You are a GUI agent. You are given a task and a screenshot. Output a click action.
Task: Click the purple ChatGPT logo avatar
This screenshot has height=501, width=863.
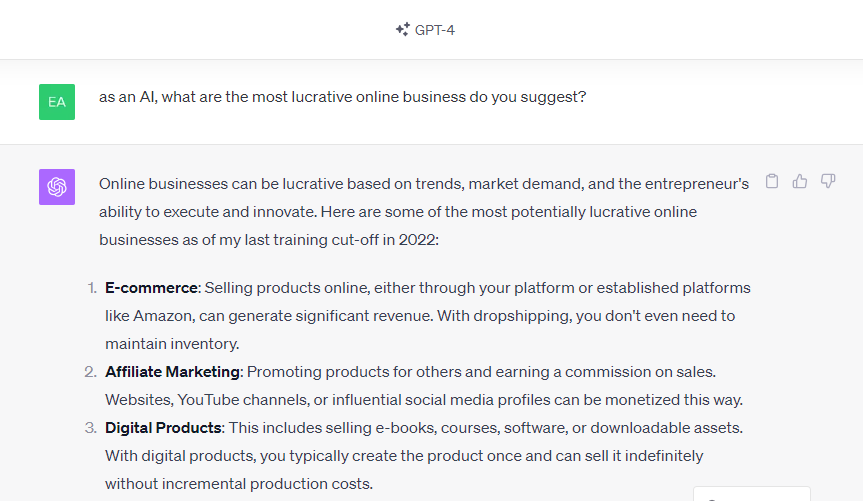(x=57, y=187)
